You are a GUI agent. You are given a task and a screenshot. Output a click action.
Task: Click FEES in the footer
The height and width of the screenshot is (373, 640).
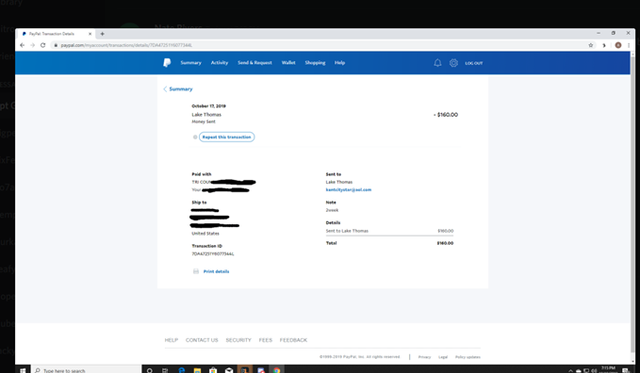point(265,340)
